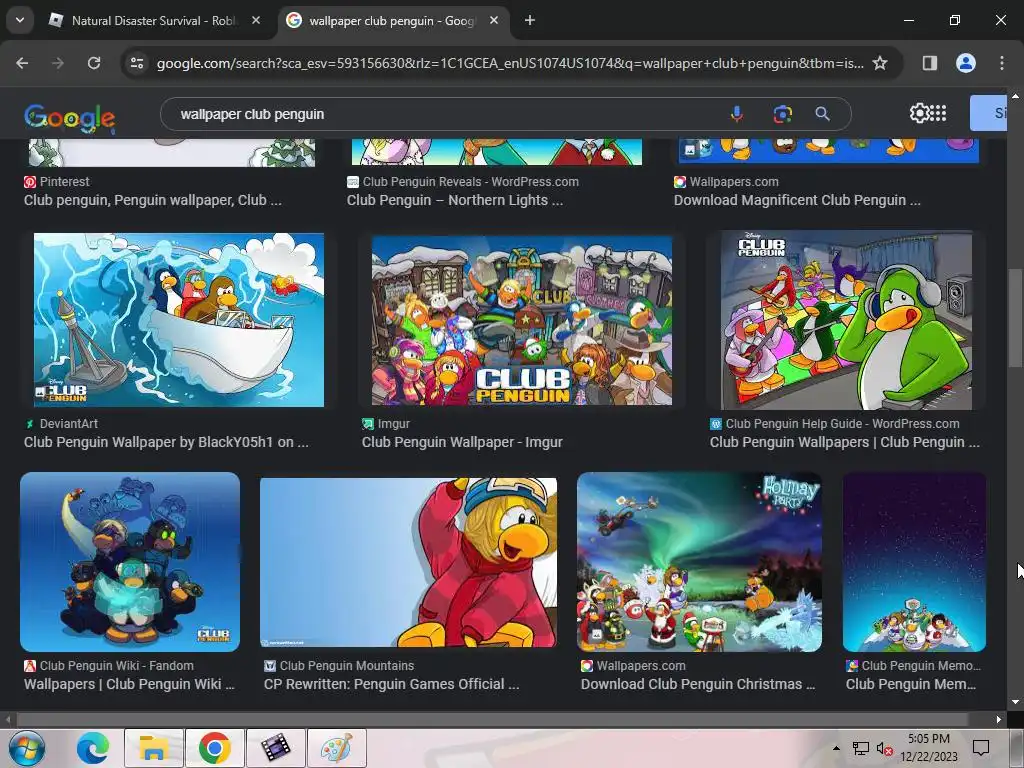Open CP Rewritten: Penguin Games Official link

coord(391,684)
